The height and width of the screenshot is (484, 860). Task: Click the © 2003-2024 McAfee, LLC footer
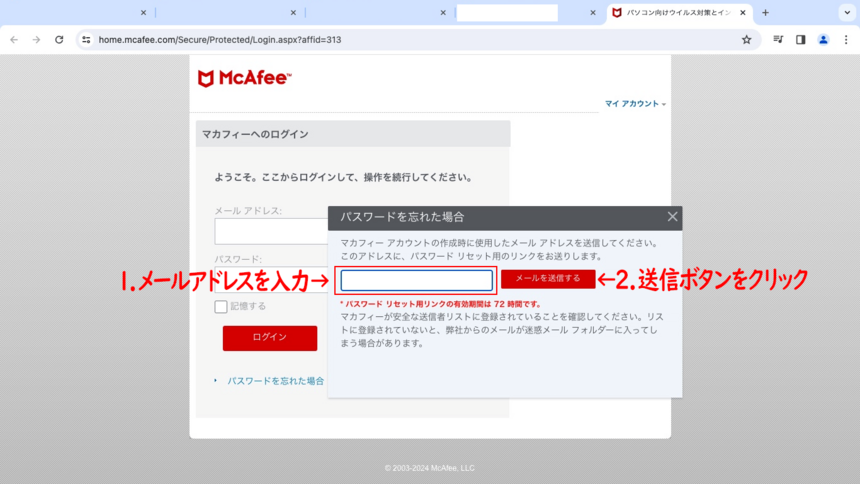(429, 468)
